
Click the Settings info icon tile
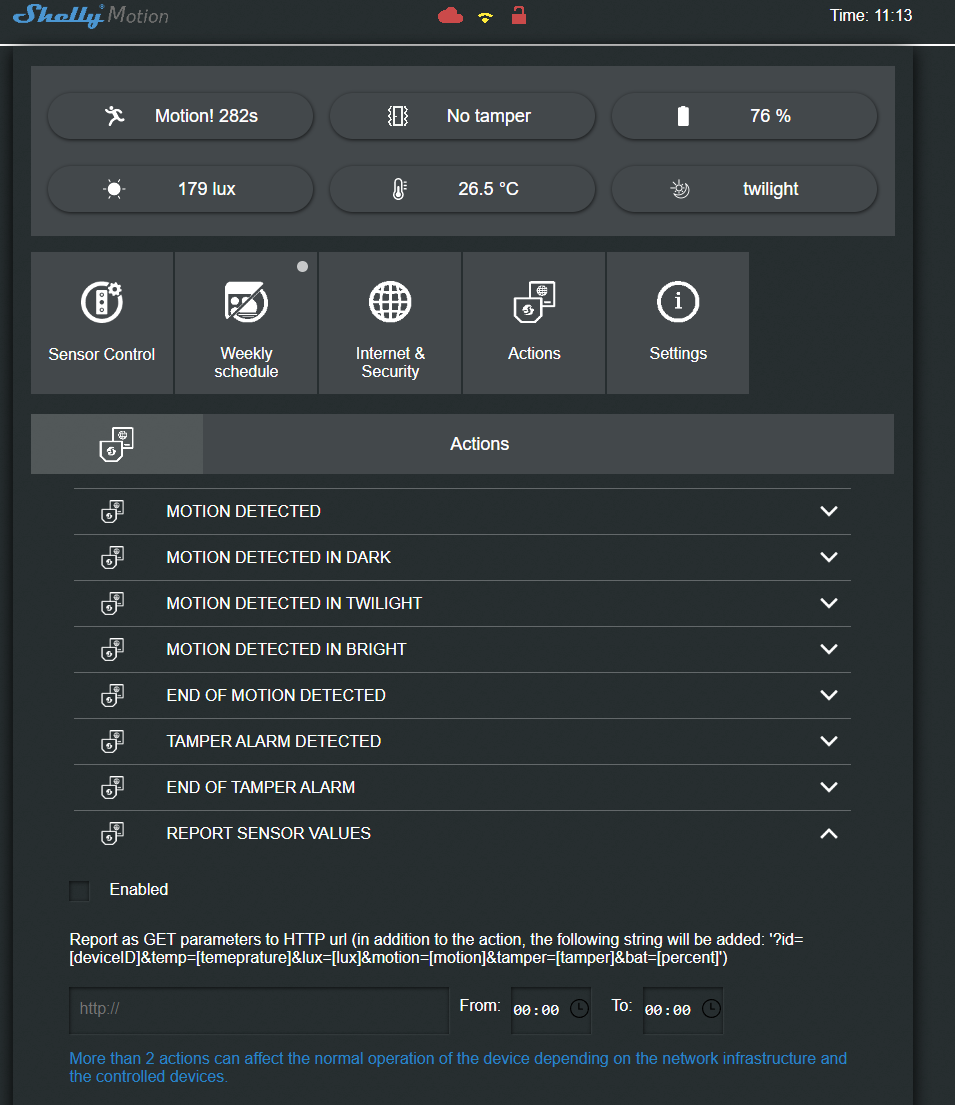pyautogui.click(x=678, y=301)
